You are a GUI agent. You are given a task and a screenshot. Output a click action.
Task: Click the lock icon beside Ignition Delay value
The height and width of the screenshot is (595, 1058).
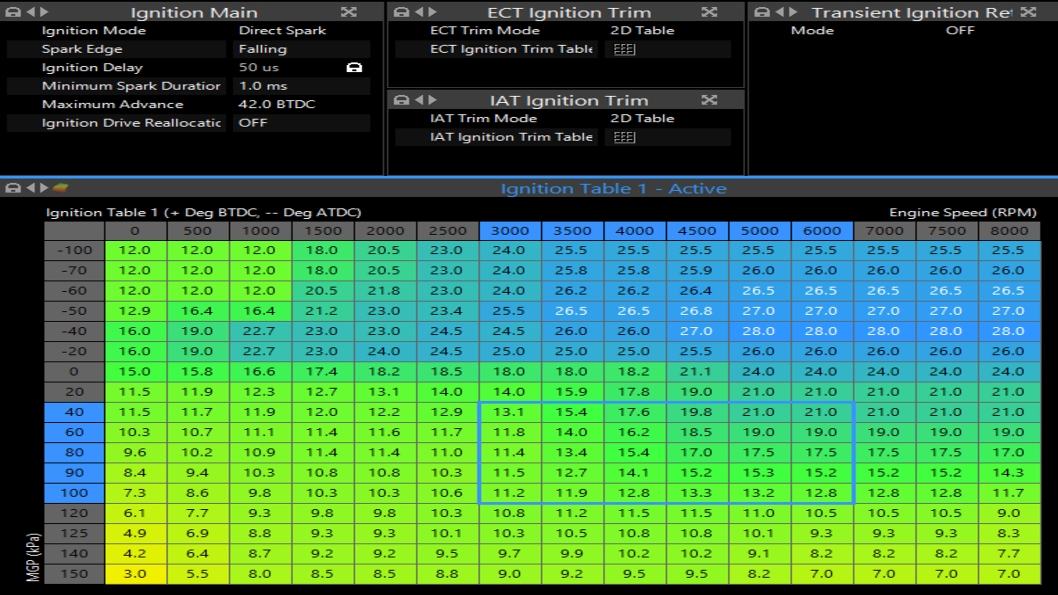(x=353, y=68)
